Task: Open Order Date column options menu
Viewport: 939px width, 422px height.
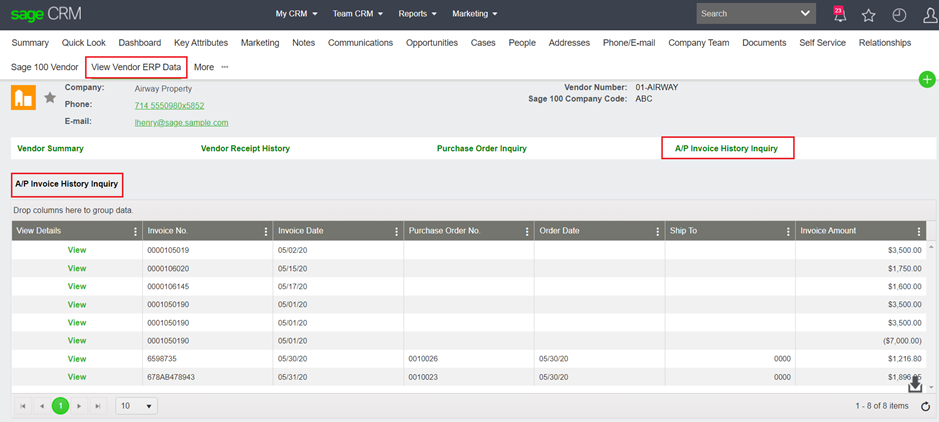Action: click(658, 232)
